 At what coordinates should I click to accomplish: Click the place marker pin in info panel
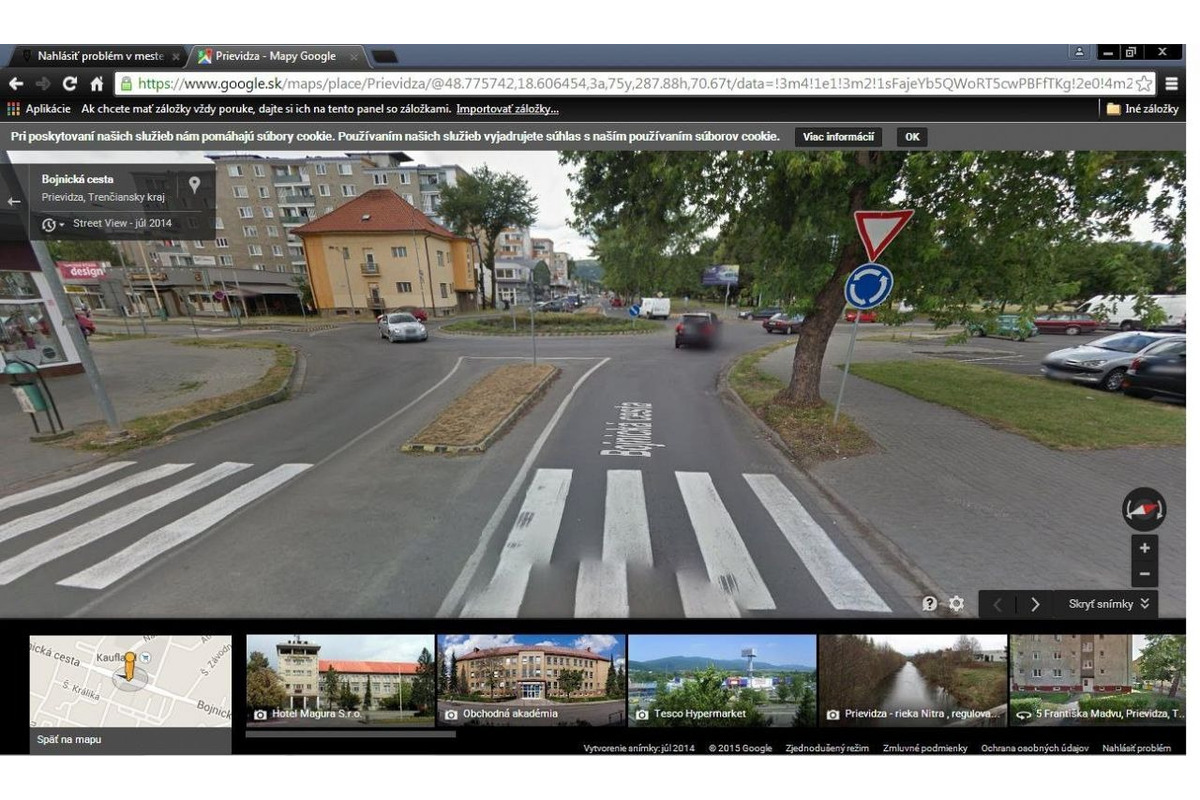[x=194, y=185]
